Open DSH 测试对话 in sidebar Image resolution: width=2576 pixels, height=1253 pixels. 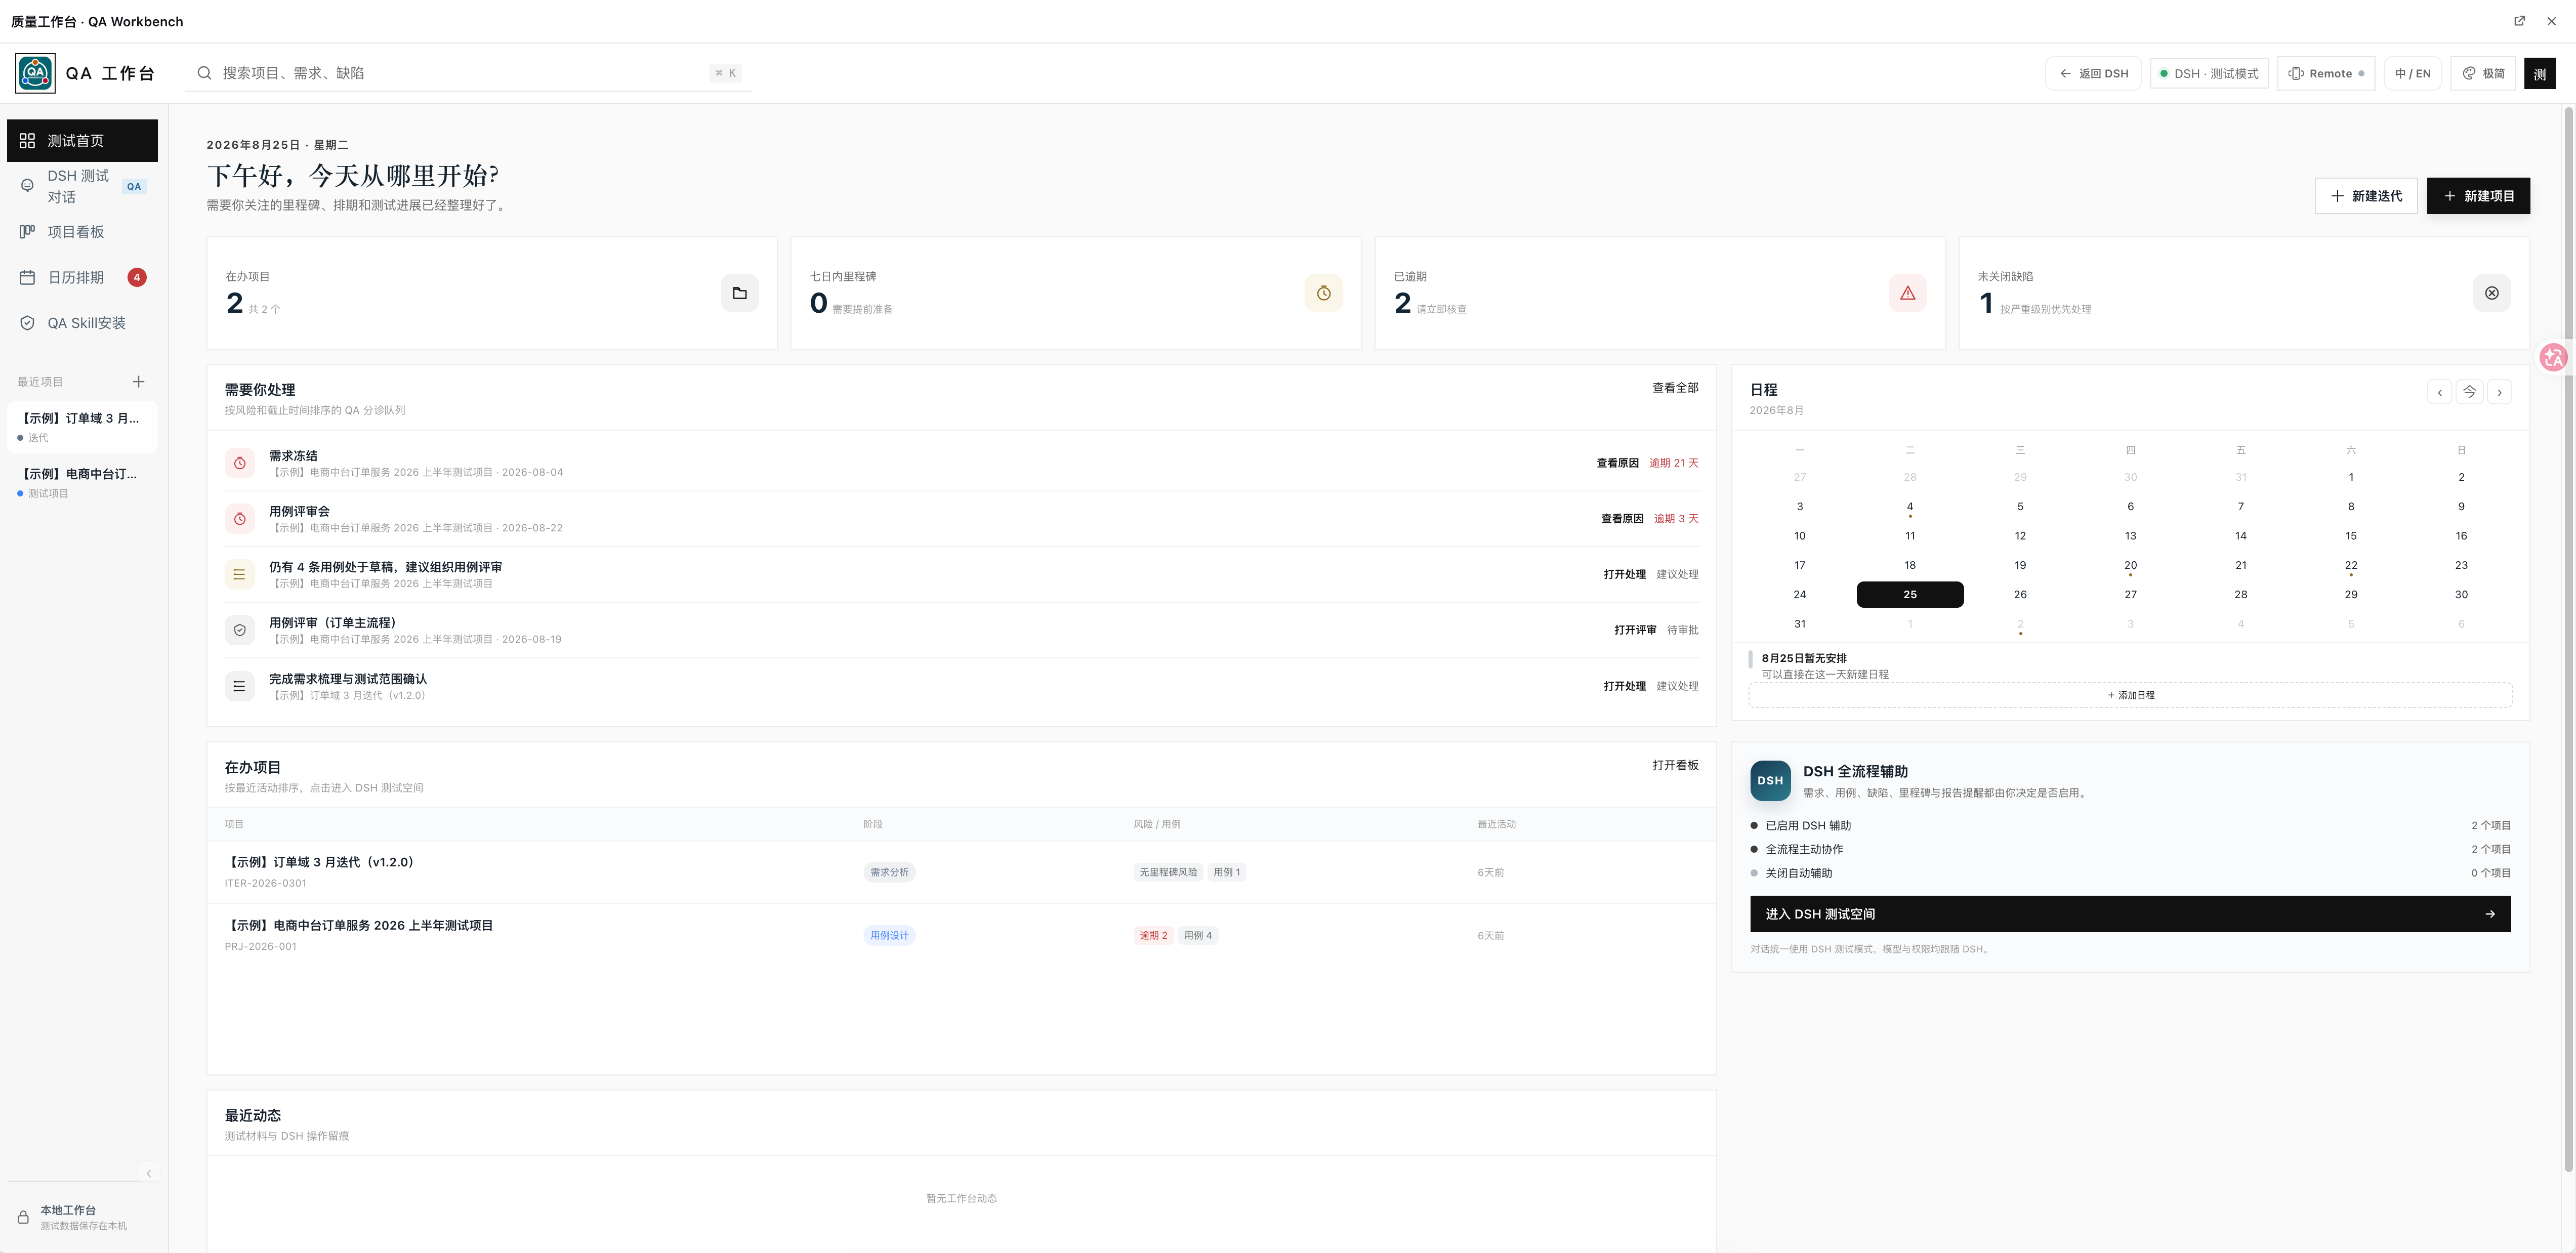82,186
